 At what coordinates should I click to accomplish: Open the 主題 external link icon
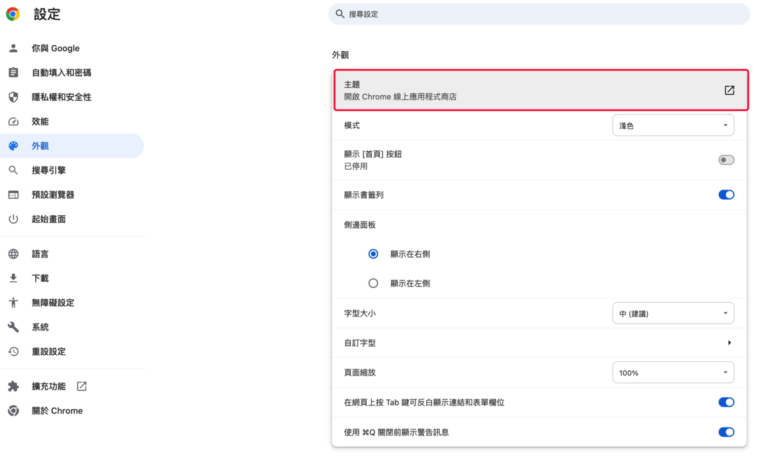pyautogui.click(x=729, y=90)
